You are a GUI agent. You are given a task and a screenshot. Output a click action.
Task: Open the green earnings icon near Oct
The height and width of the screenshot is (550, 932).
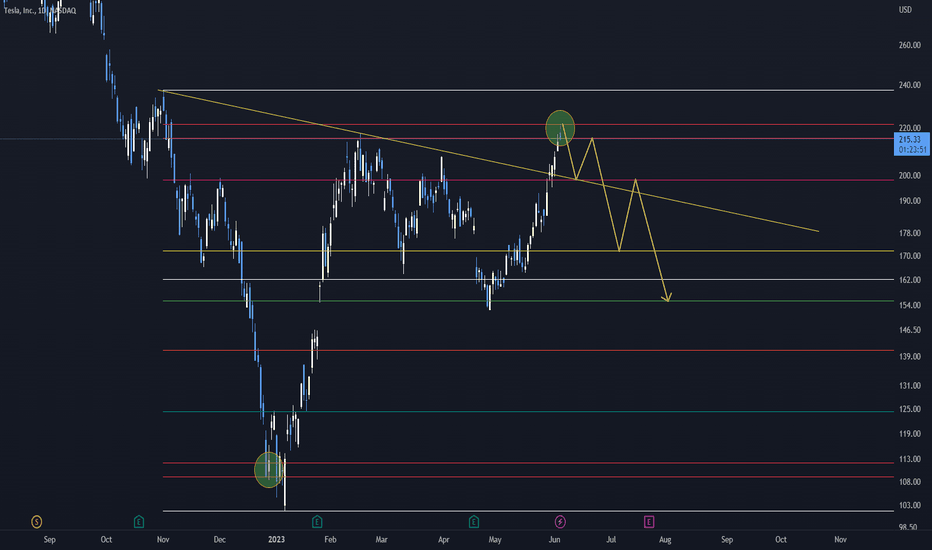click(138, 522)
